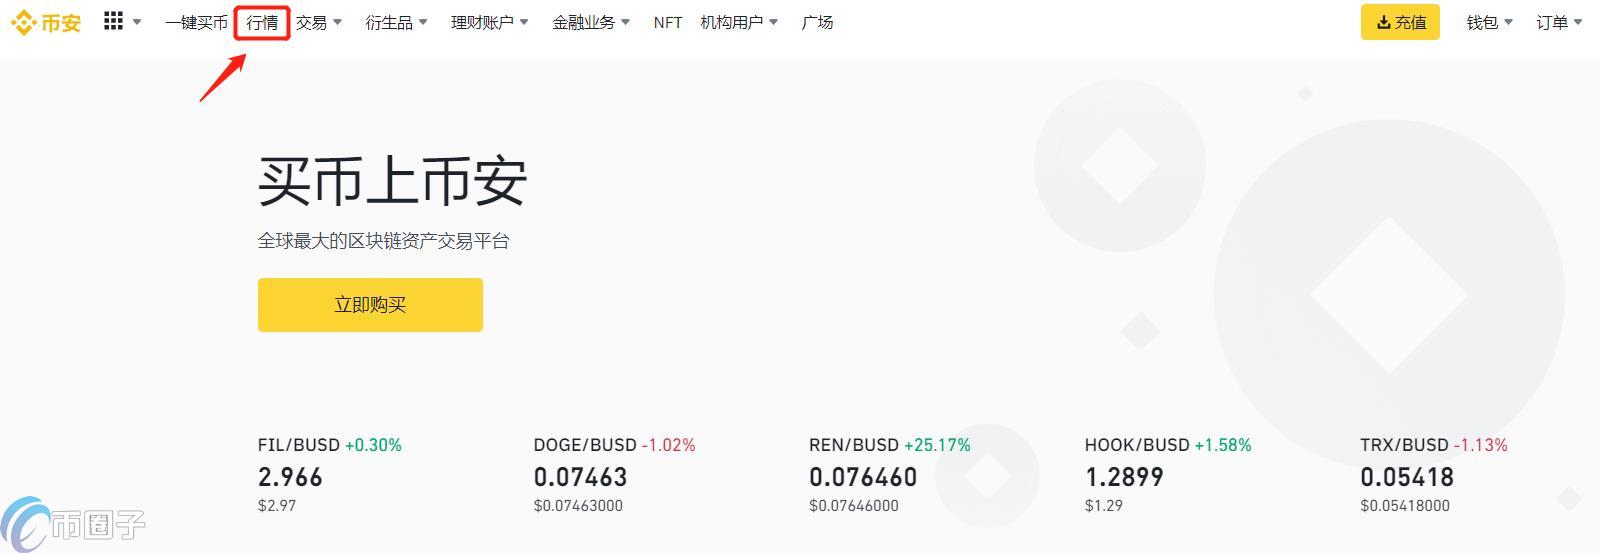Click the TRX price 0.05418
This screenshot has height=553, width=1600.
click(1407, 477)
